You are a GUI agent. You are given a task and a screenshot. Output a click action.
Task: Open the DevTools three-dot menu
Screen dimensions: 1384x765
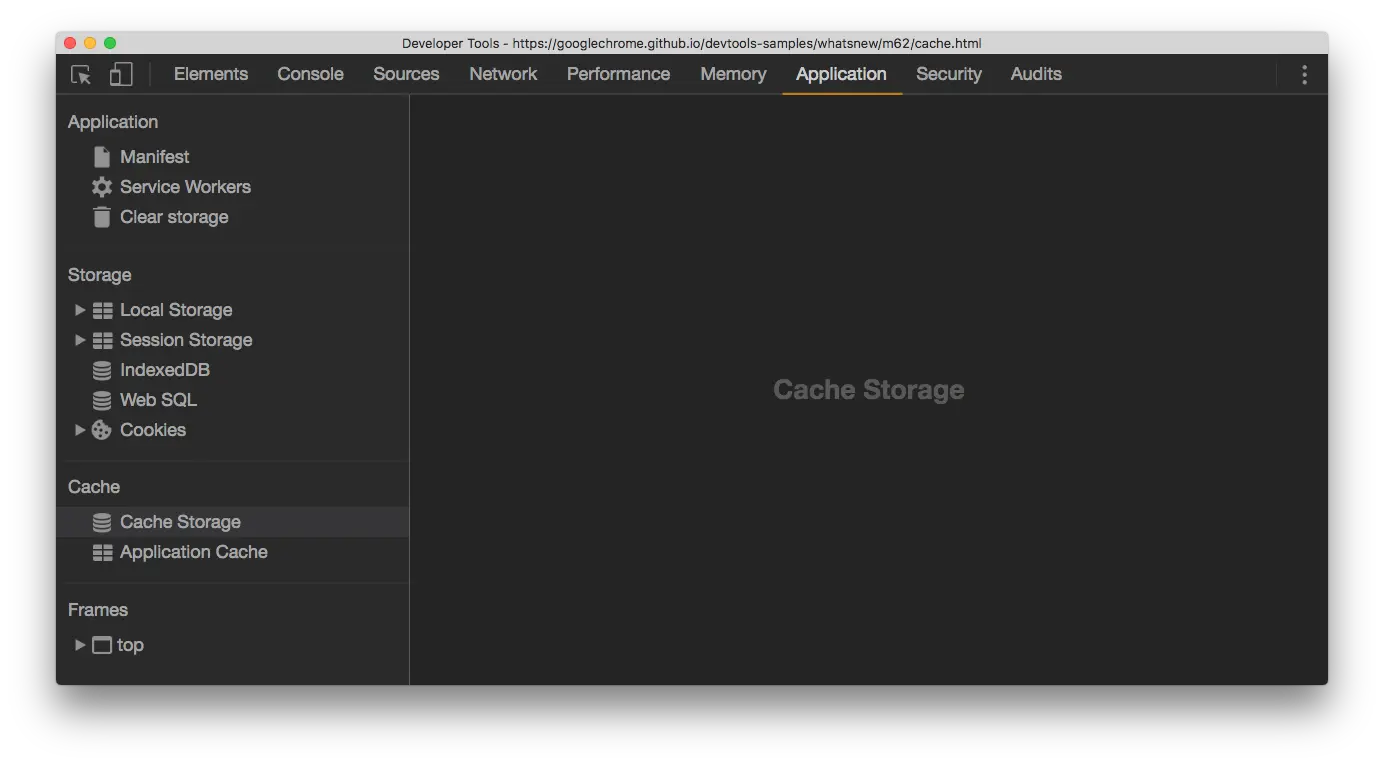[1304, 75]
